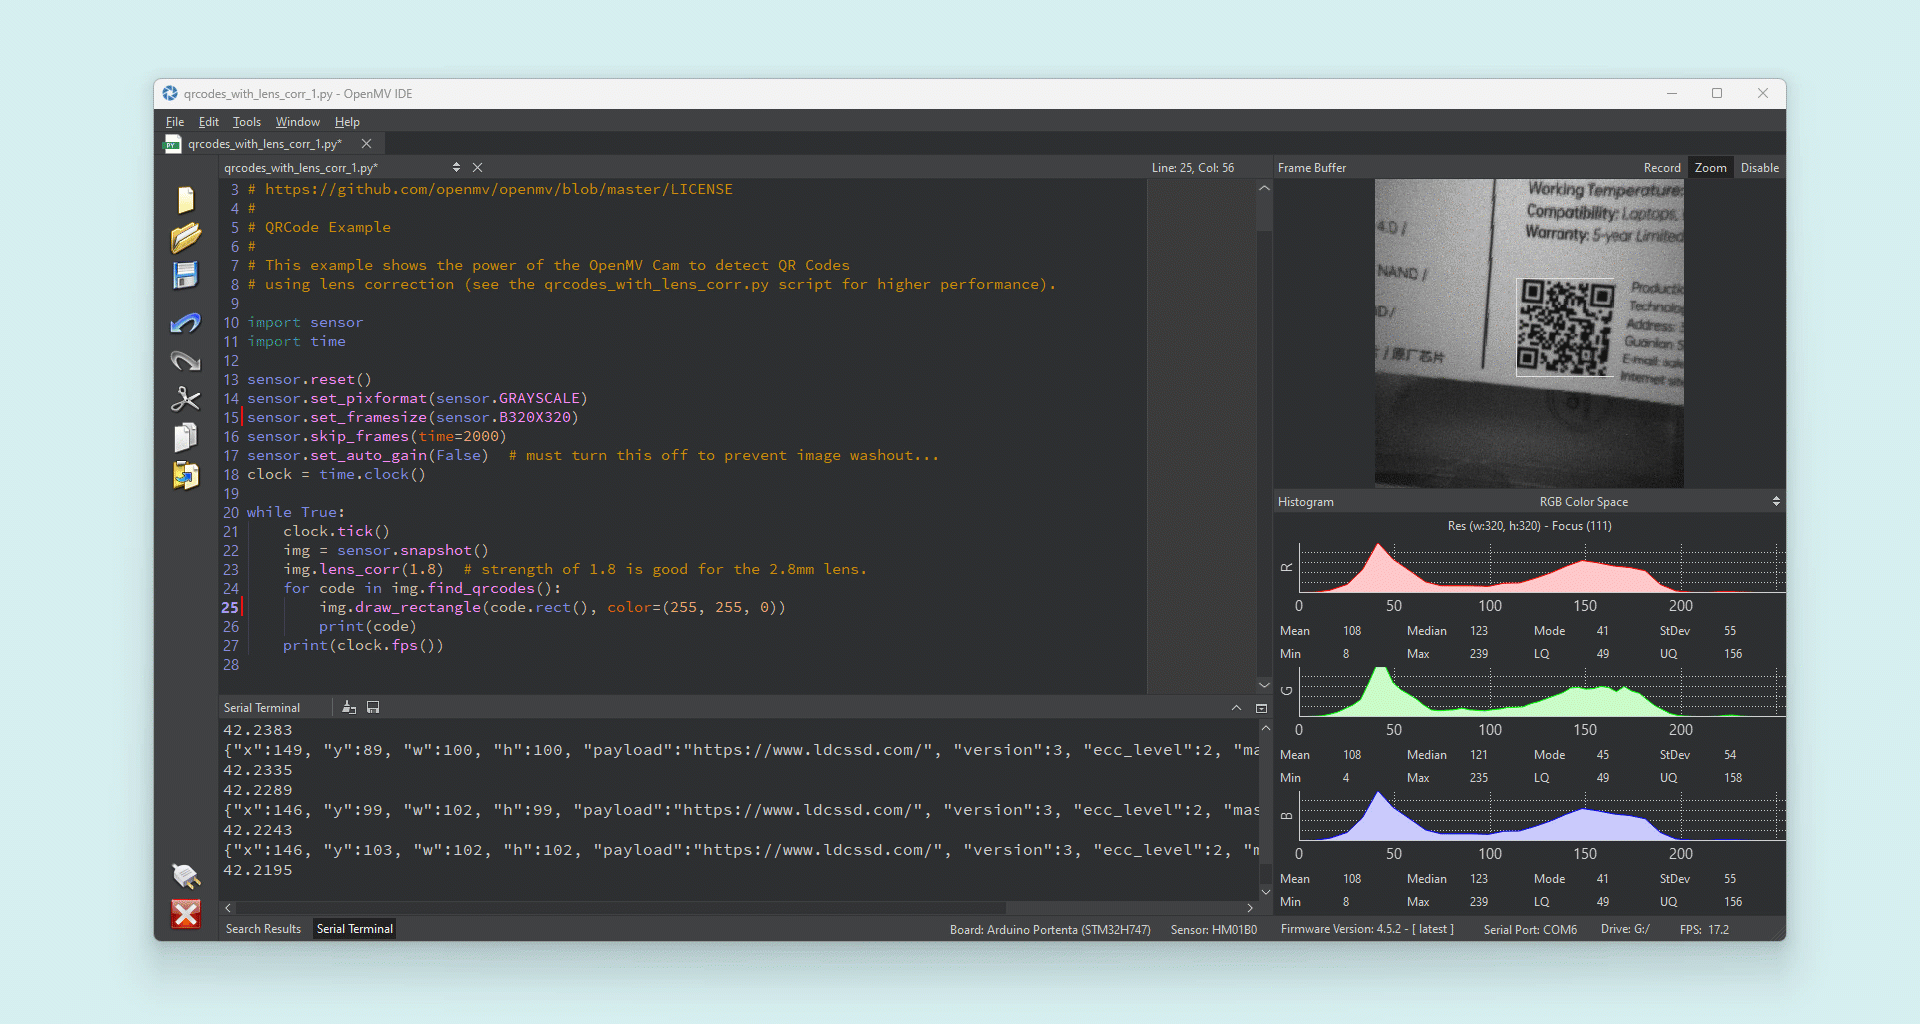Click the Undo arrow icon
The width and height of the screenshot is (1920, 1024).
coord(186,323)
